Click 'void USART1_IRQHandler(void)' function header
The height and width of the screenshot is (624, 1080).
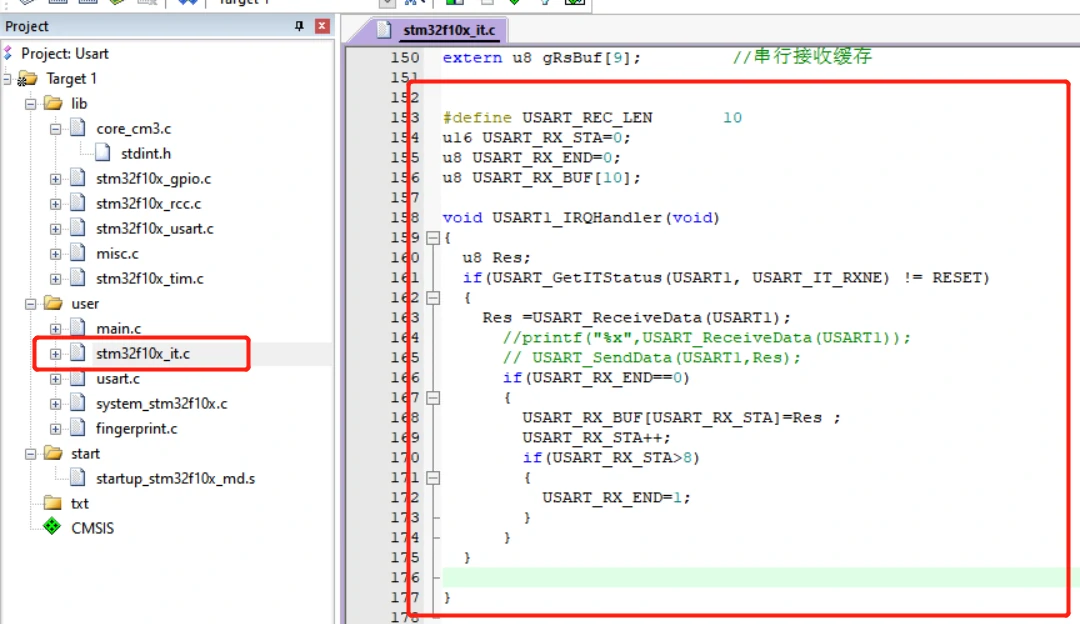(581, 218)
